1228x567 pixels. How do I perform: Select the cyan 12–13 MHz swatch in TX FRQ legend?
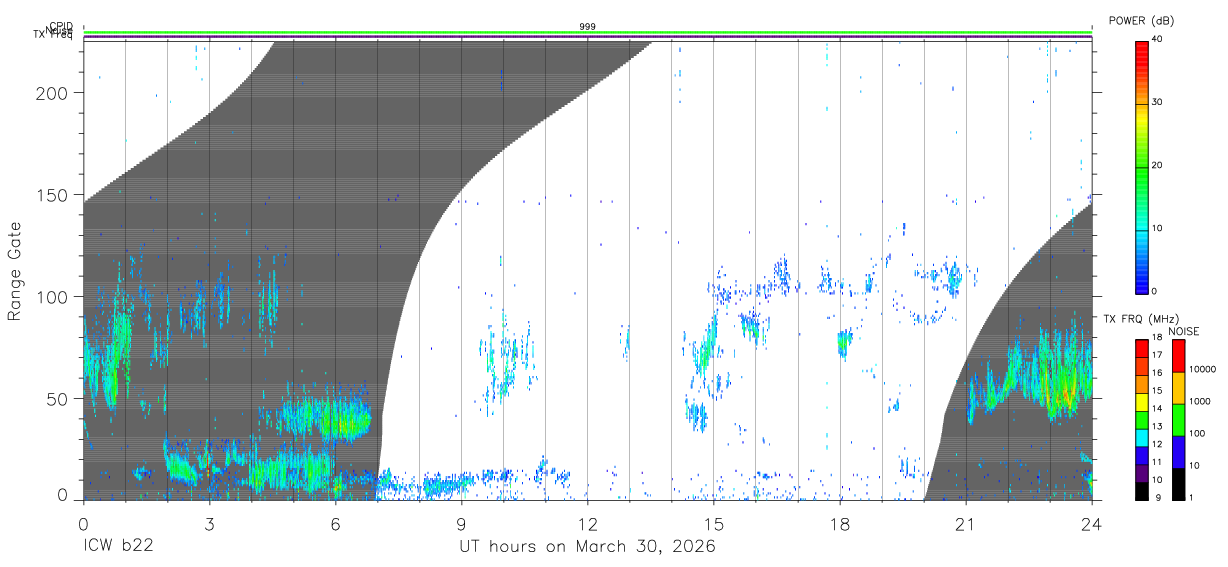click(1140, 437)
